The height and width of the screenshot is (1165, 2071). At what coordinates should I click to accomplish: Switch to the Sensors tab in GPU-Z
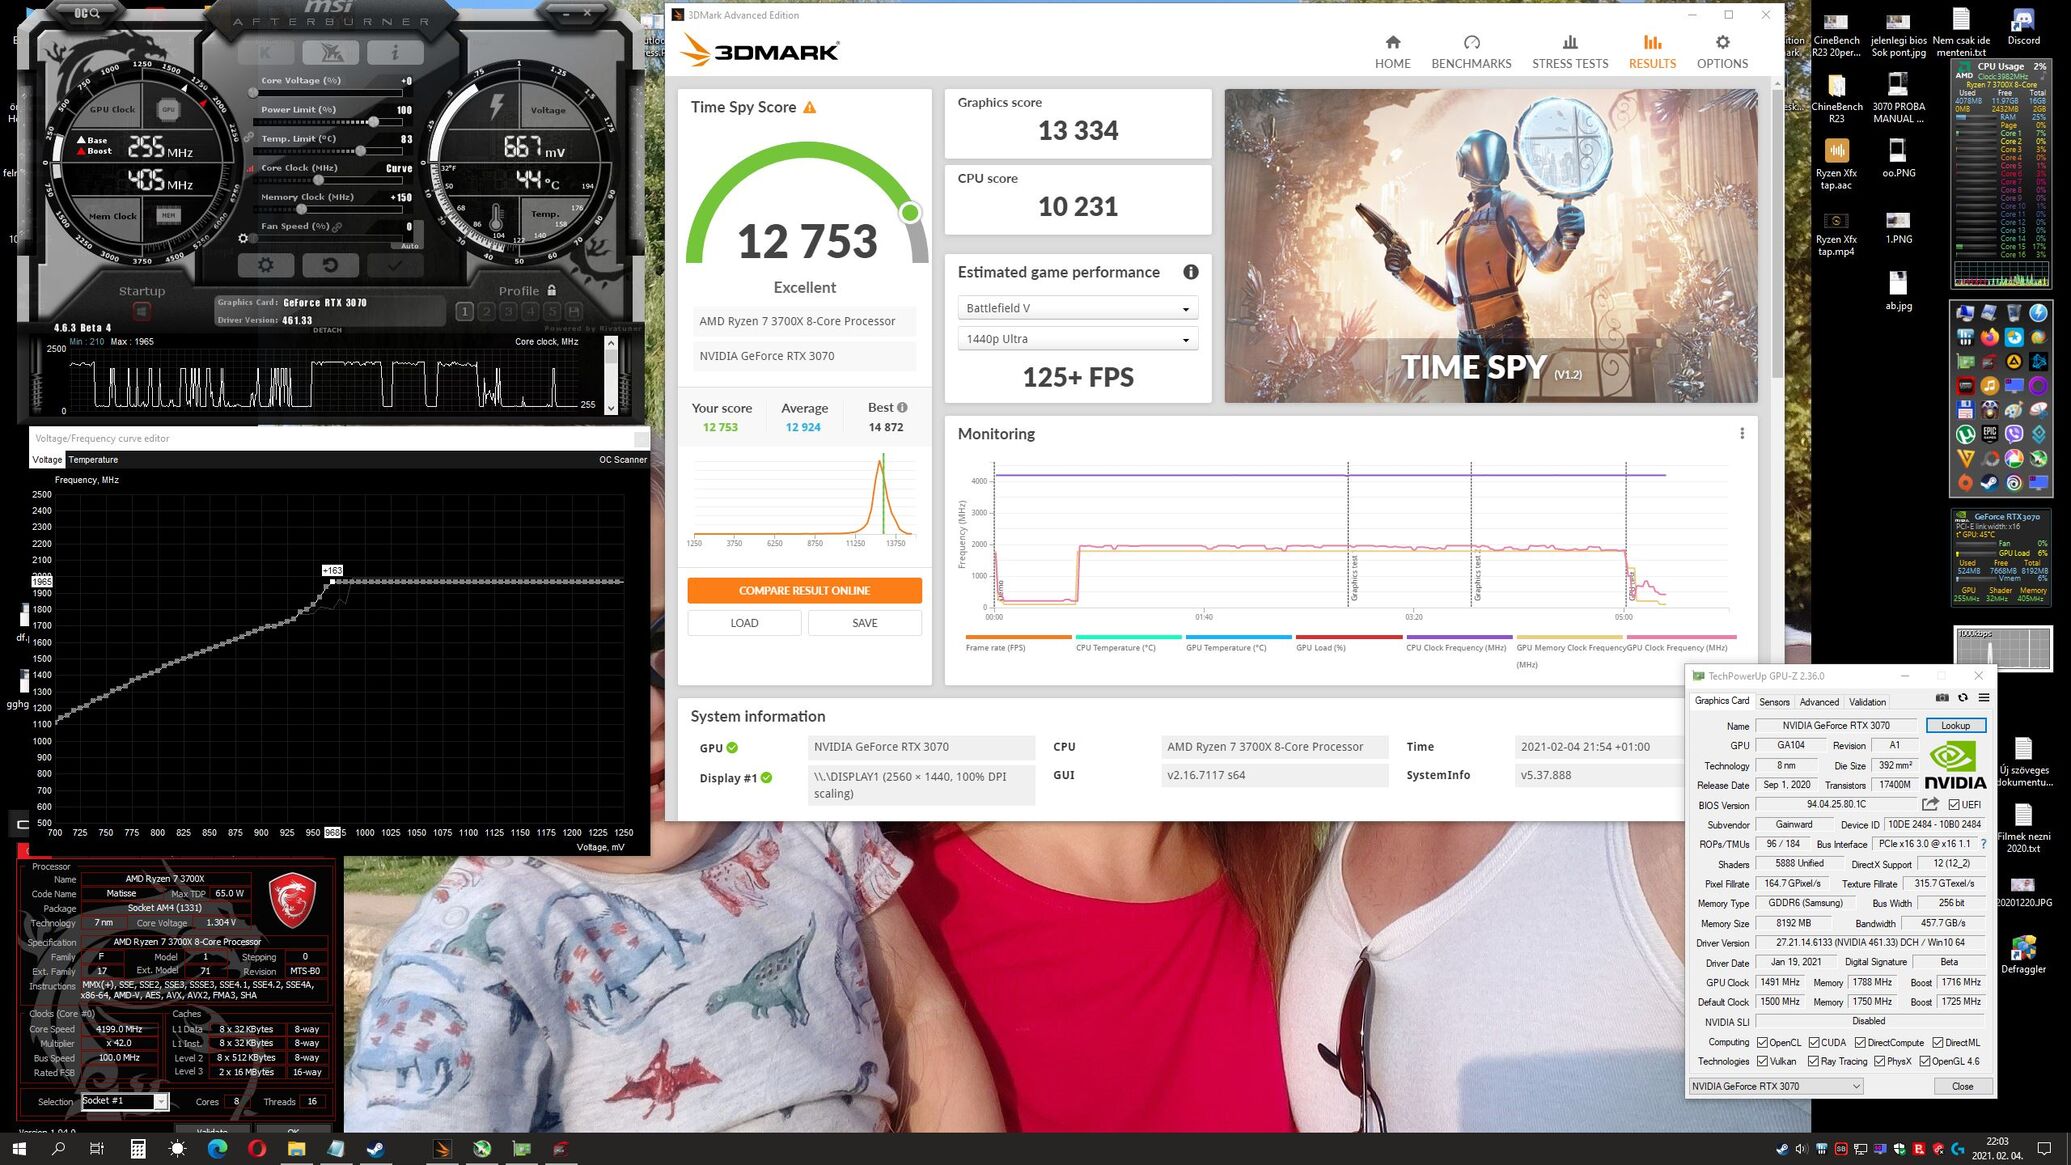[1774, 702]
